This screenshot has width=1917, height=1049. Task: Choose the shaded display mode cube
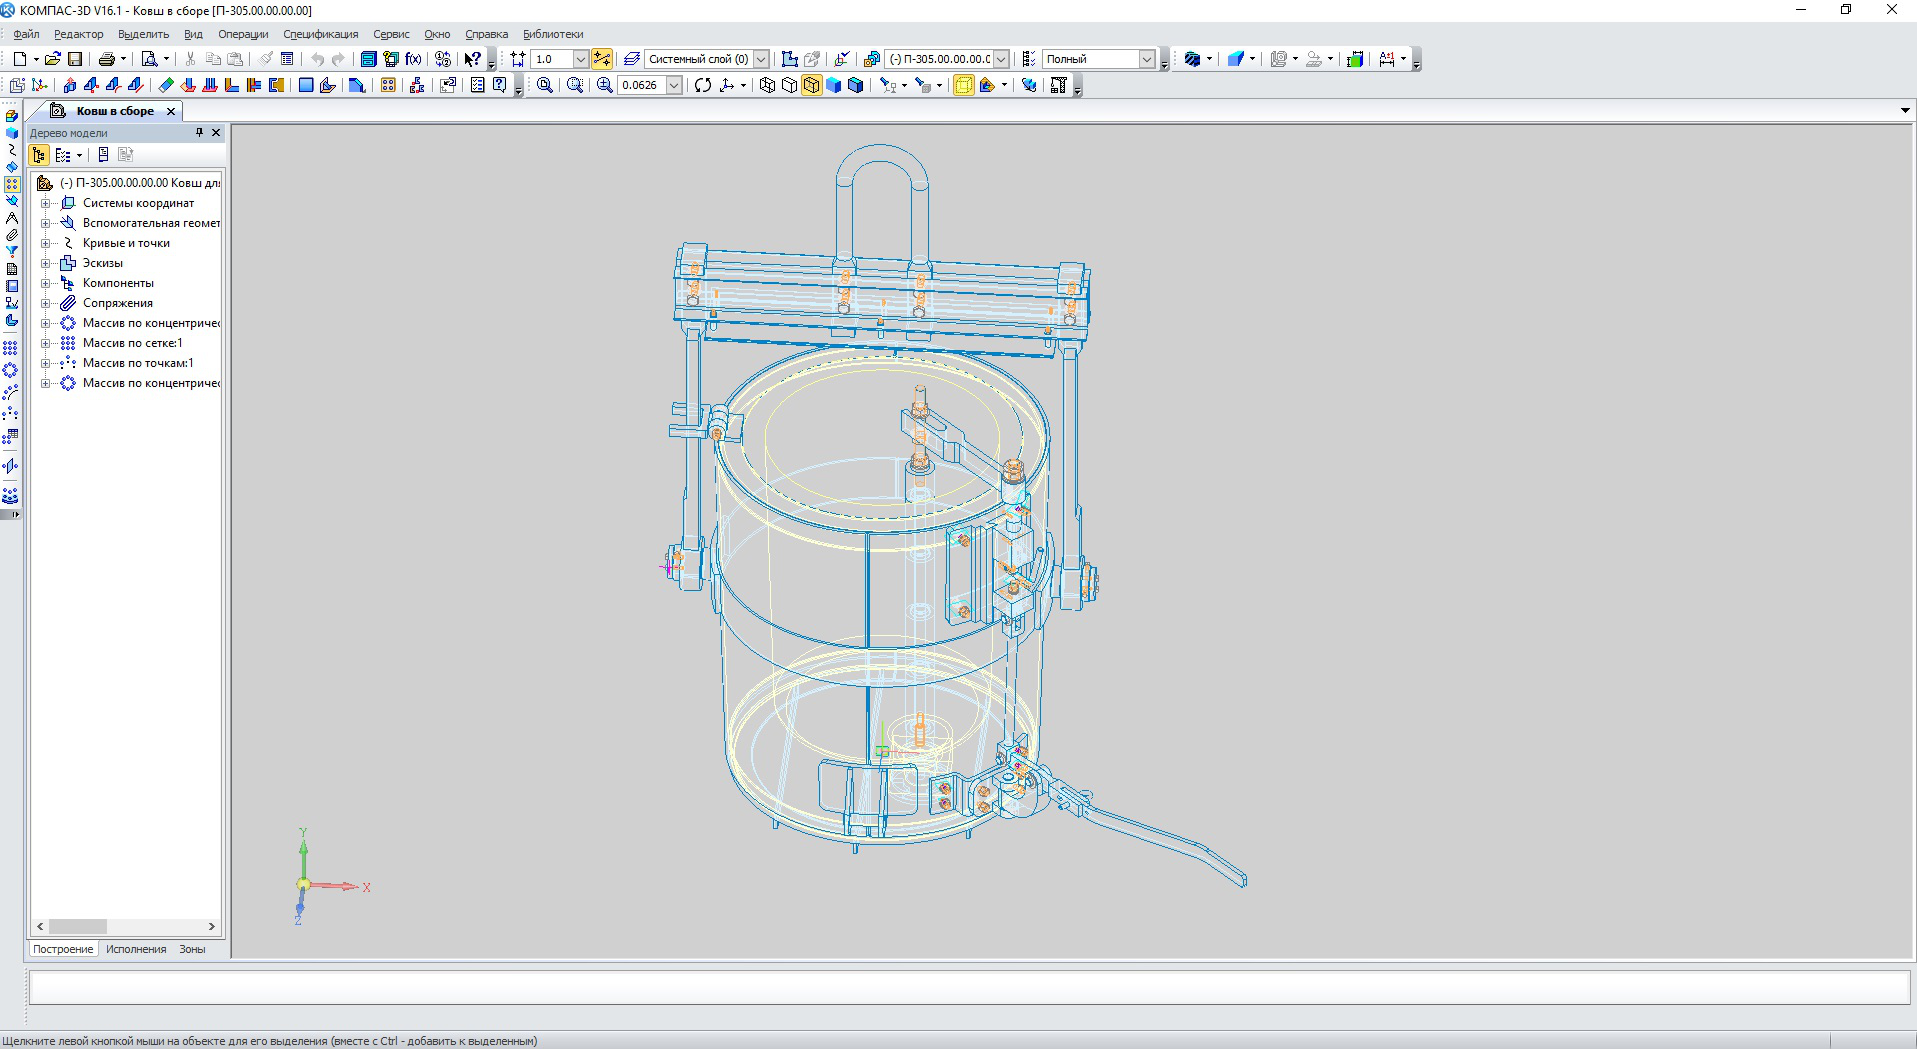833,85
